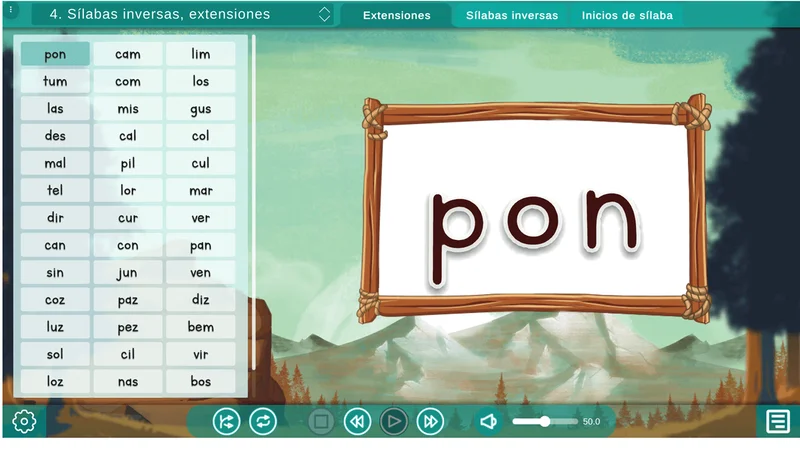Pick the syllable 'mal'
Image resolution: width=800 pixels, height=450 pixels.
(x=55, y=163)
